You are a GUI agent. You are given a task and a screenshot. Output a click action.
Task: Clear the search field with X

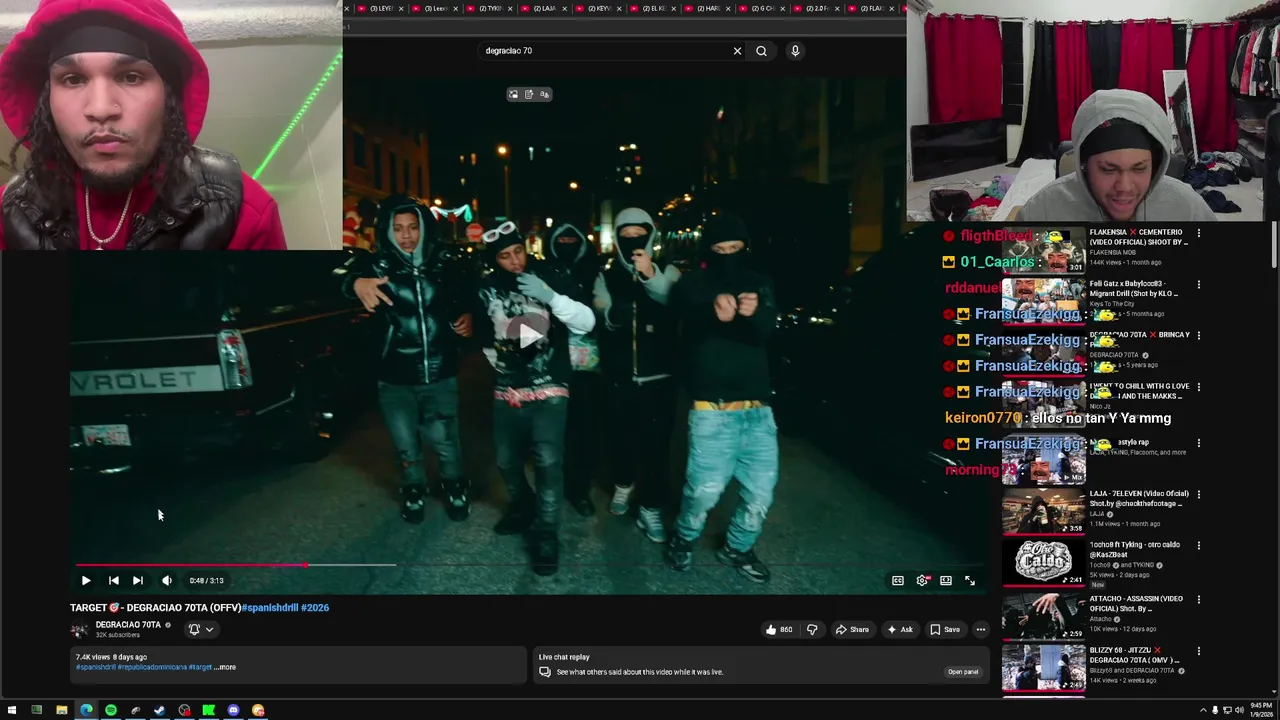click(x=738, y=51)
